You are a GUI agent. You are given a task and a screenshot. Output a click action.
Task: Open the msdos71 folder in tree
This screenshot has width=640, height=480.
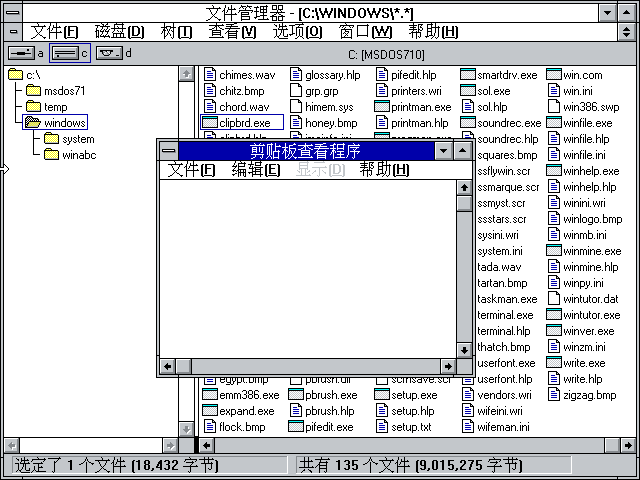pos(56,91)
